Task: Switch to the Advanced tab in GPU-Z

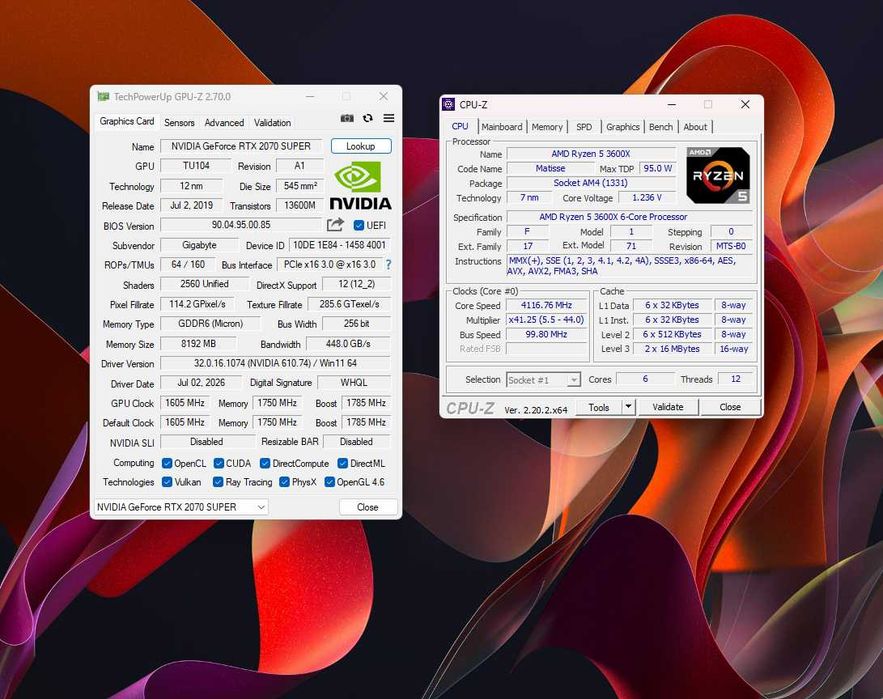Action: tap(224, 122)
